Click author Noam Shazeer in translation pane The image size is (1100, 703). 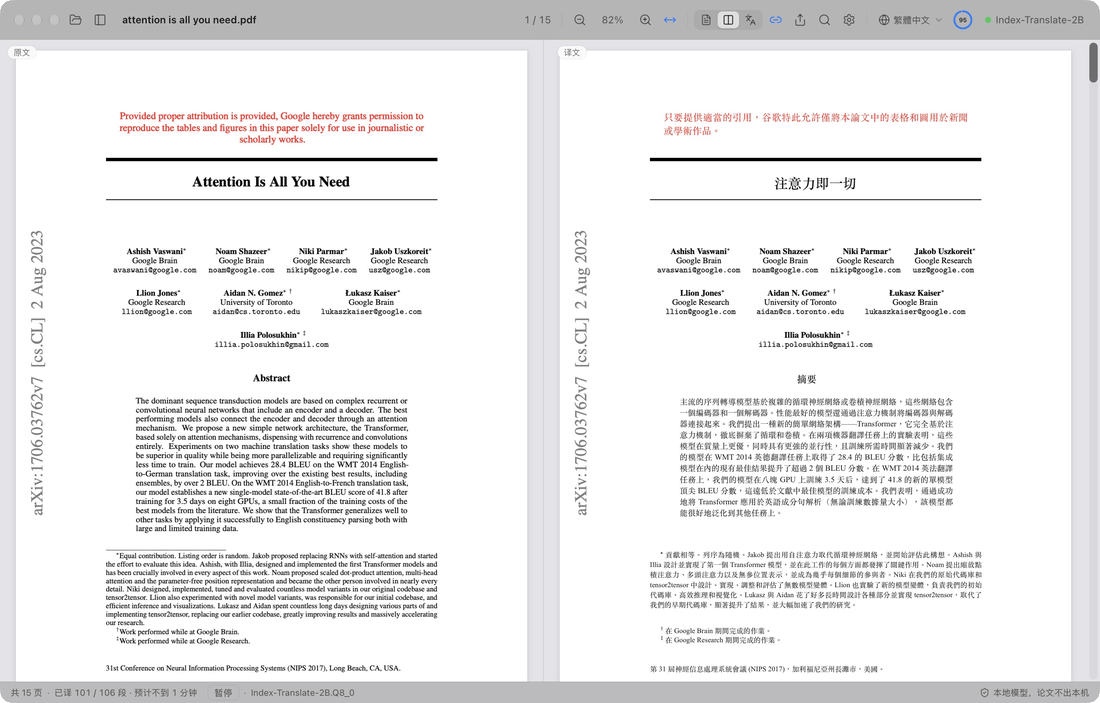[785, 251]
